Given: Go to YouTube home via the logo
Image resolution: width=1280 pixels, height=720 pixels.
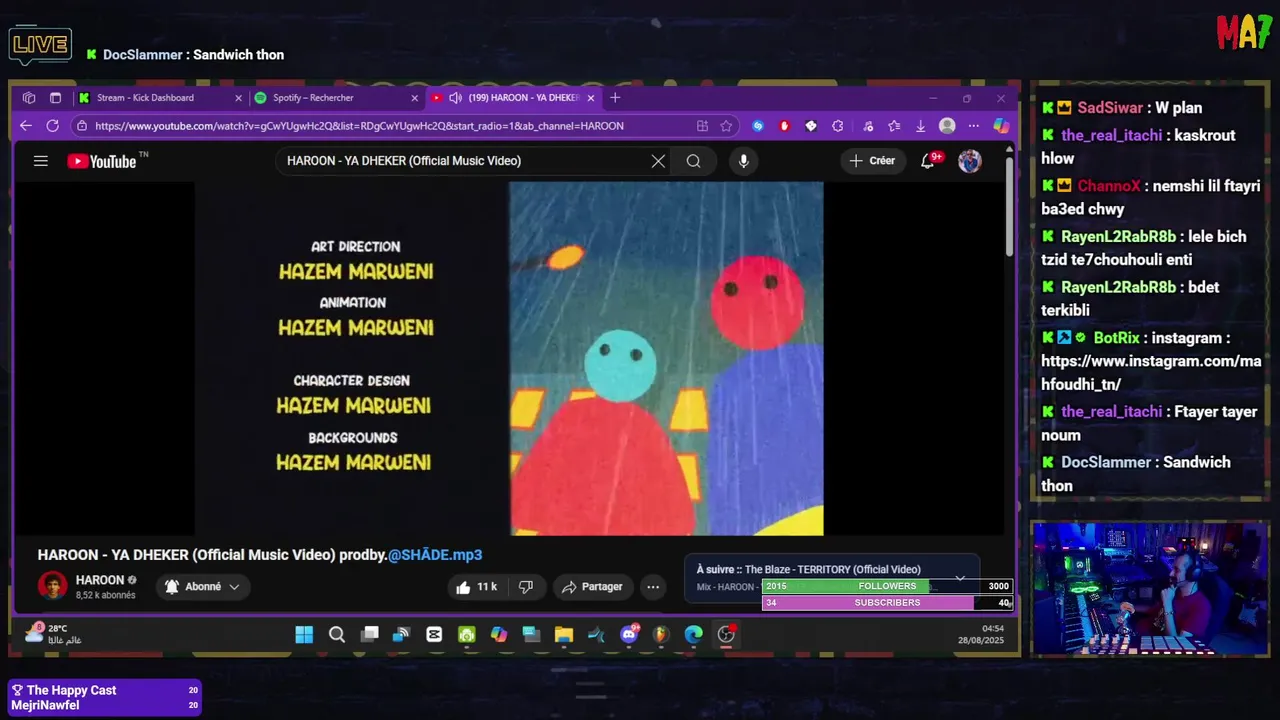Looking at the screenshot, I should point(102,161).
